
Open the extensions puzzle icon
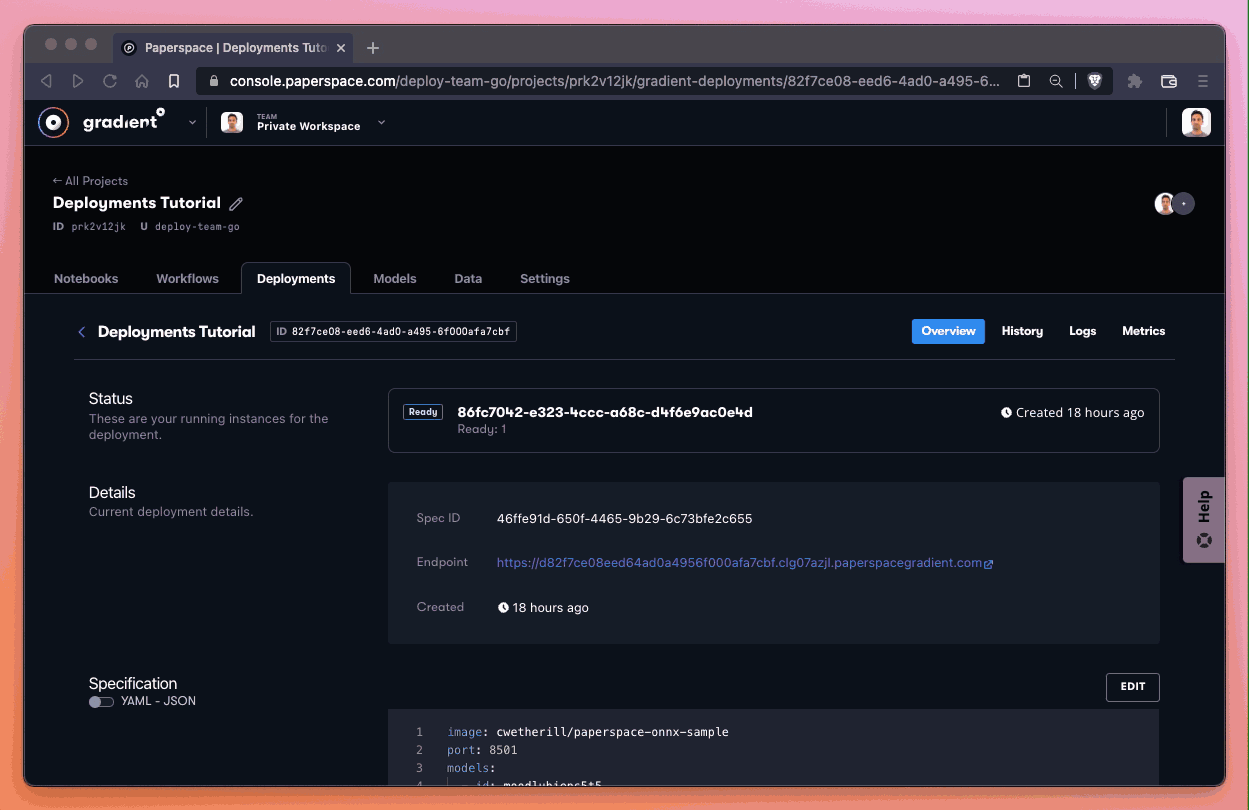(1135, 81)
